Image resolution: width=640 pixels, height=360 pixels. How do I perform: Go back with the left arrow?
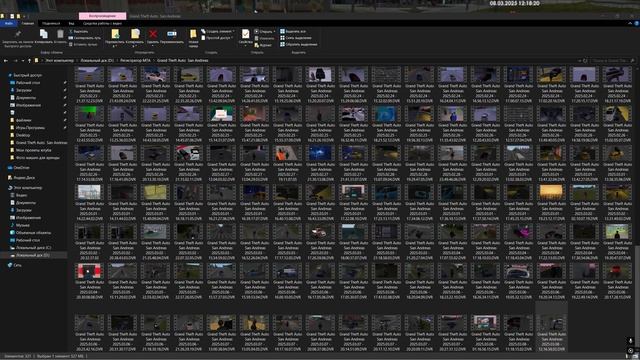(x=6, y=60)
